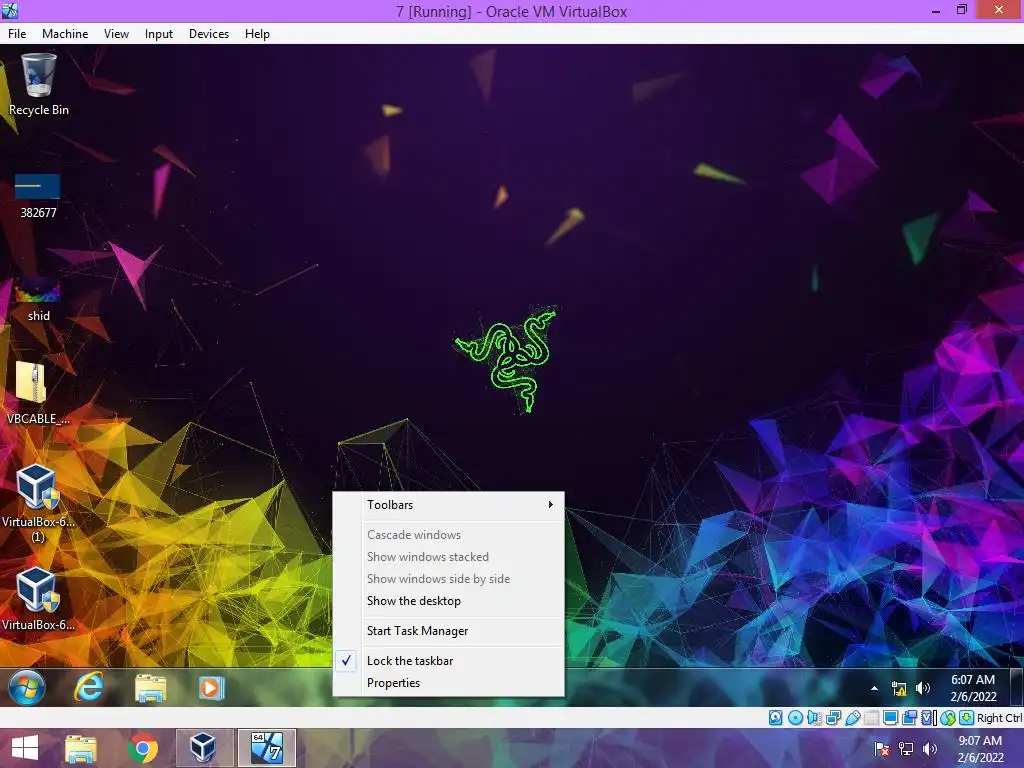Click the VirtualBox shared folders status icon

click(x=871, y=718)
